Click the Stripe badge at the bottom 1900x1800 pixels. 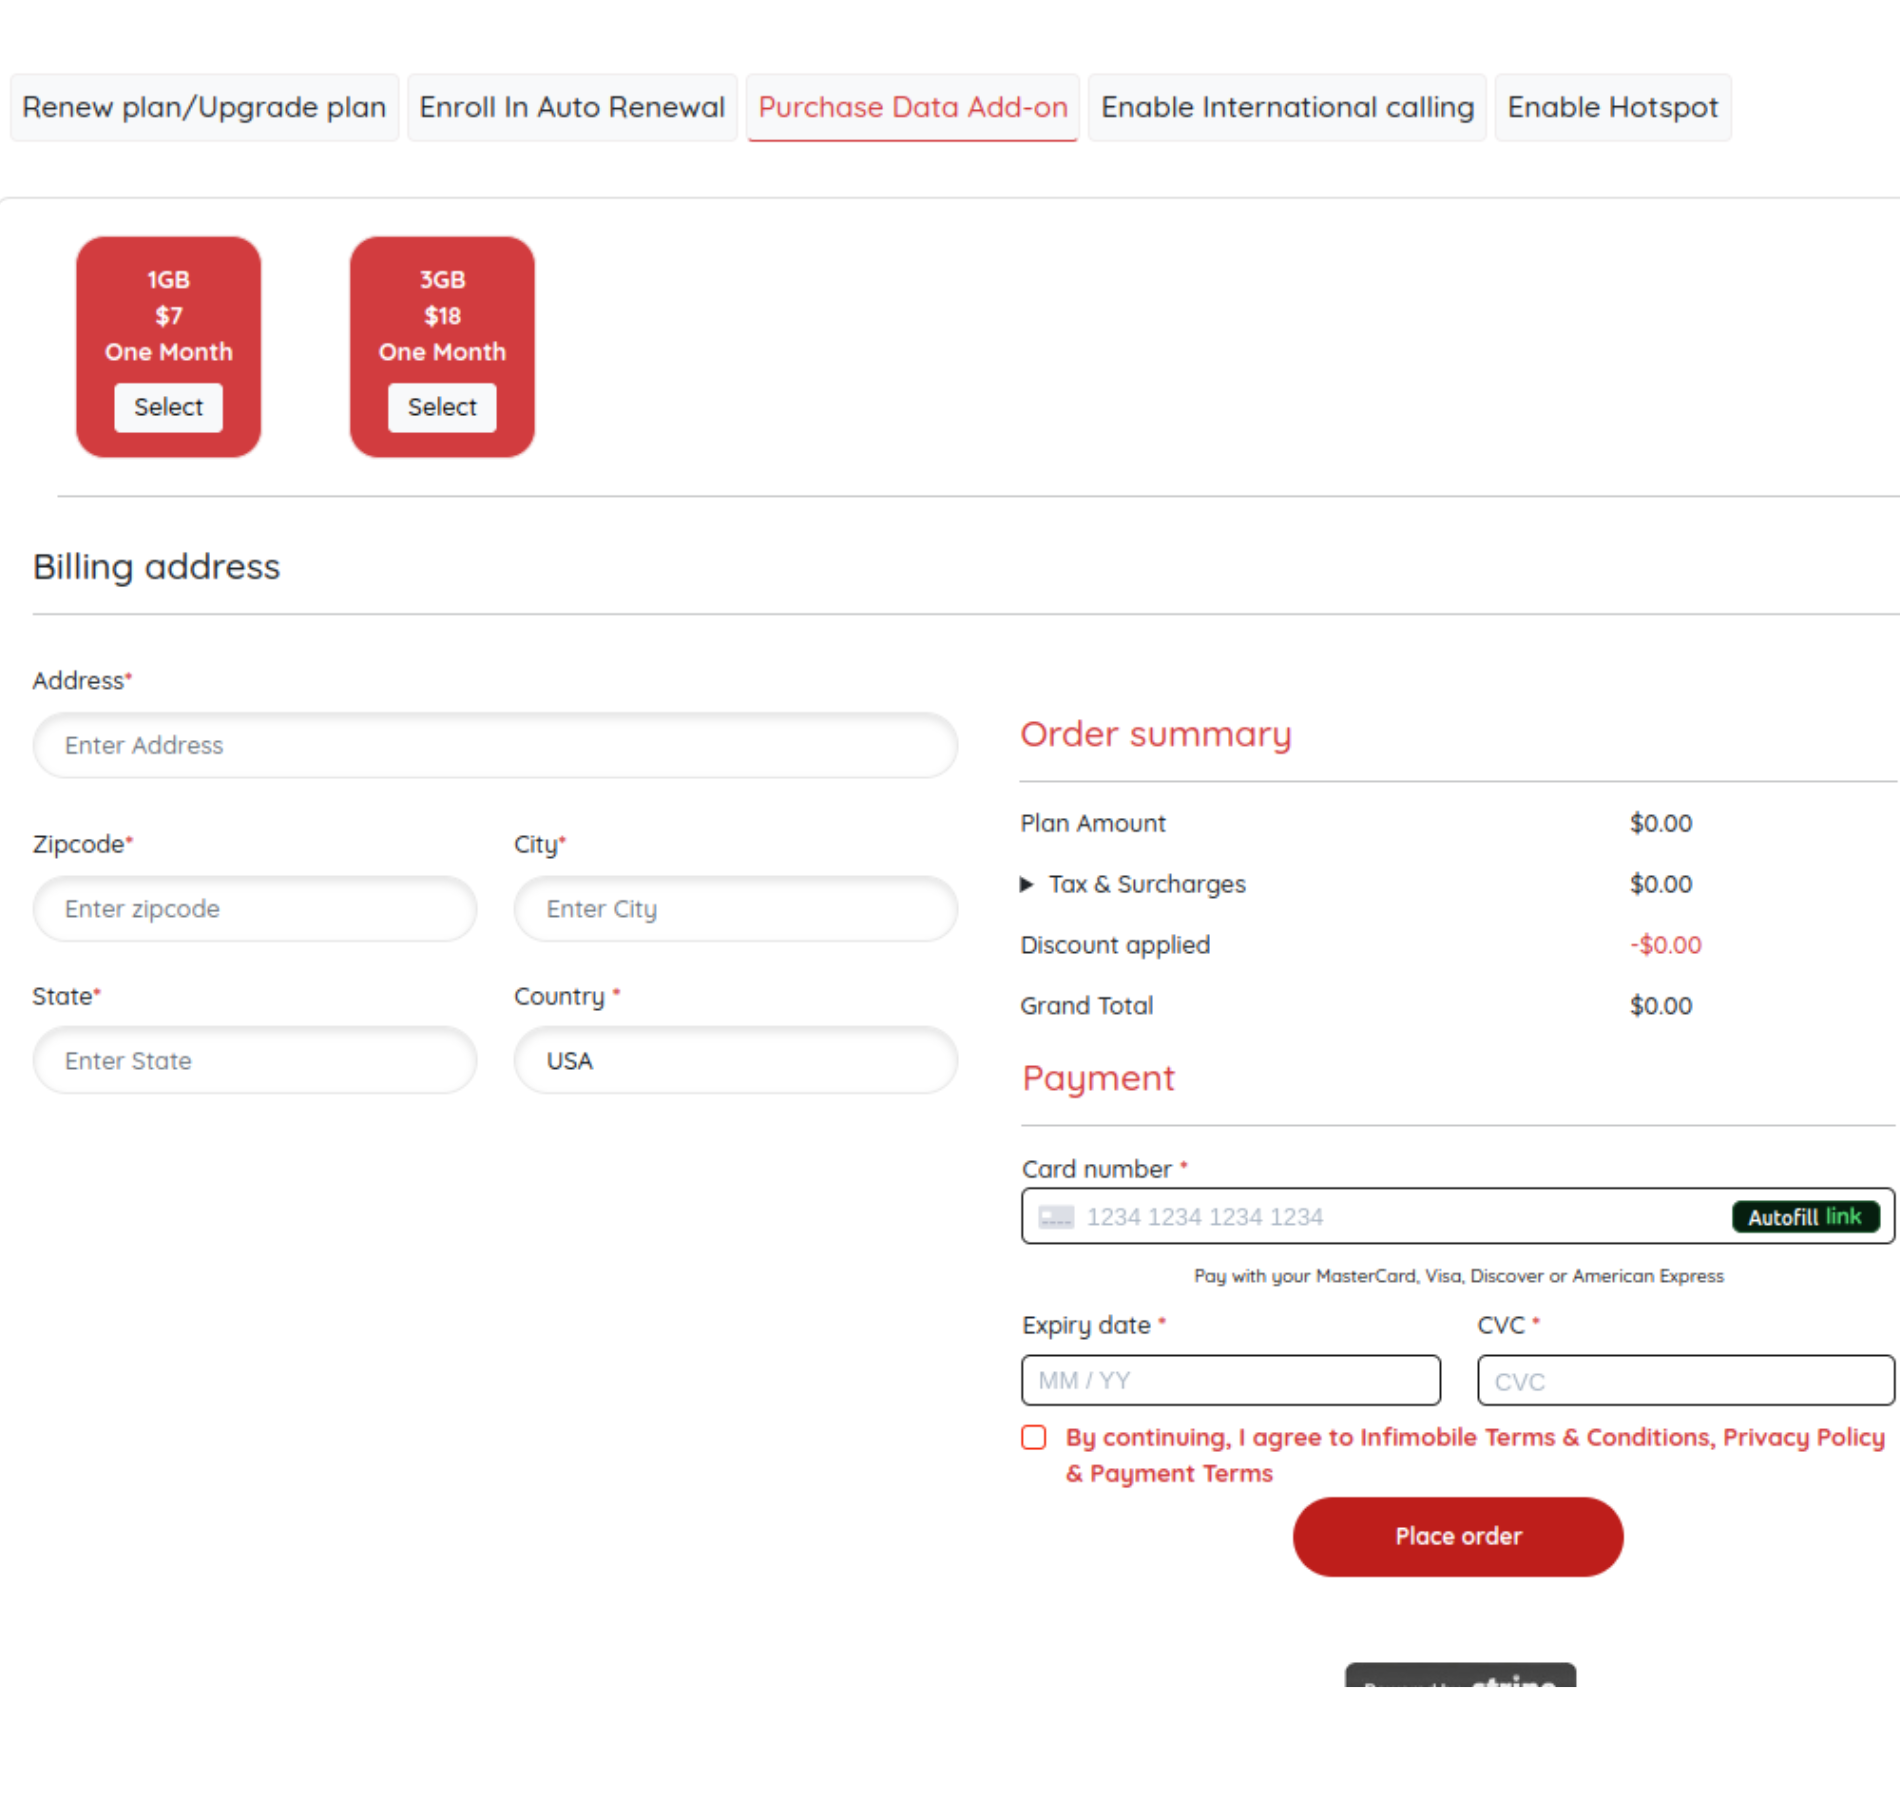1459,1677
